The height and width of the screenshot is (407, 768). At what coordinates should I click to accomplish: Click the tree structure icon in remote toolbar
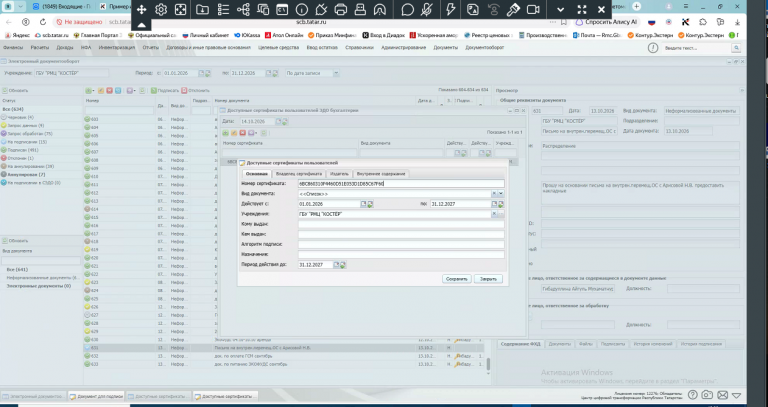pos(242,9)
